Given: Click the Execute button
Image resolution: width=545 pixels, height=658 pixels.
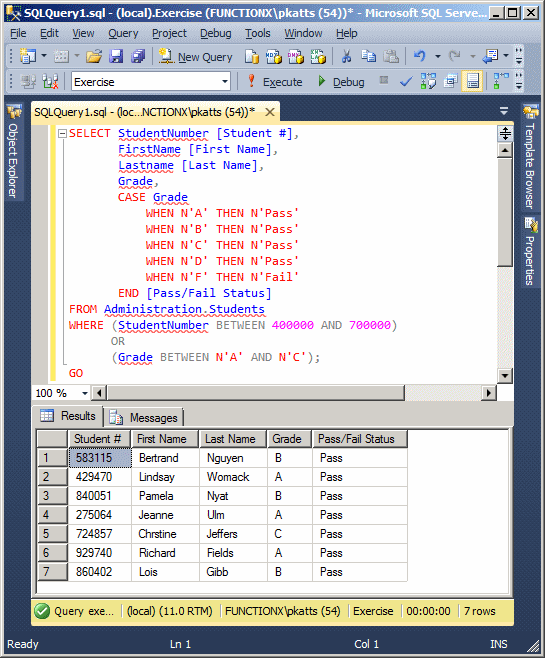Looking at the screenshot, I should [275, 81].
